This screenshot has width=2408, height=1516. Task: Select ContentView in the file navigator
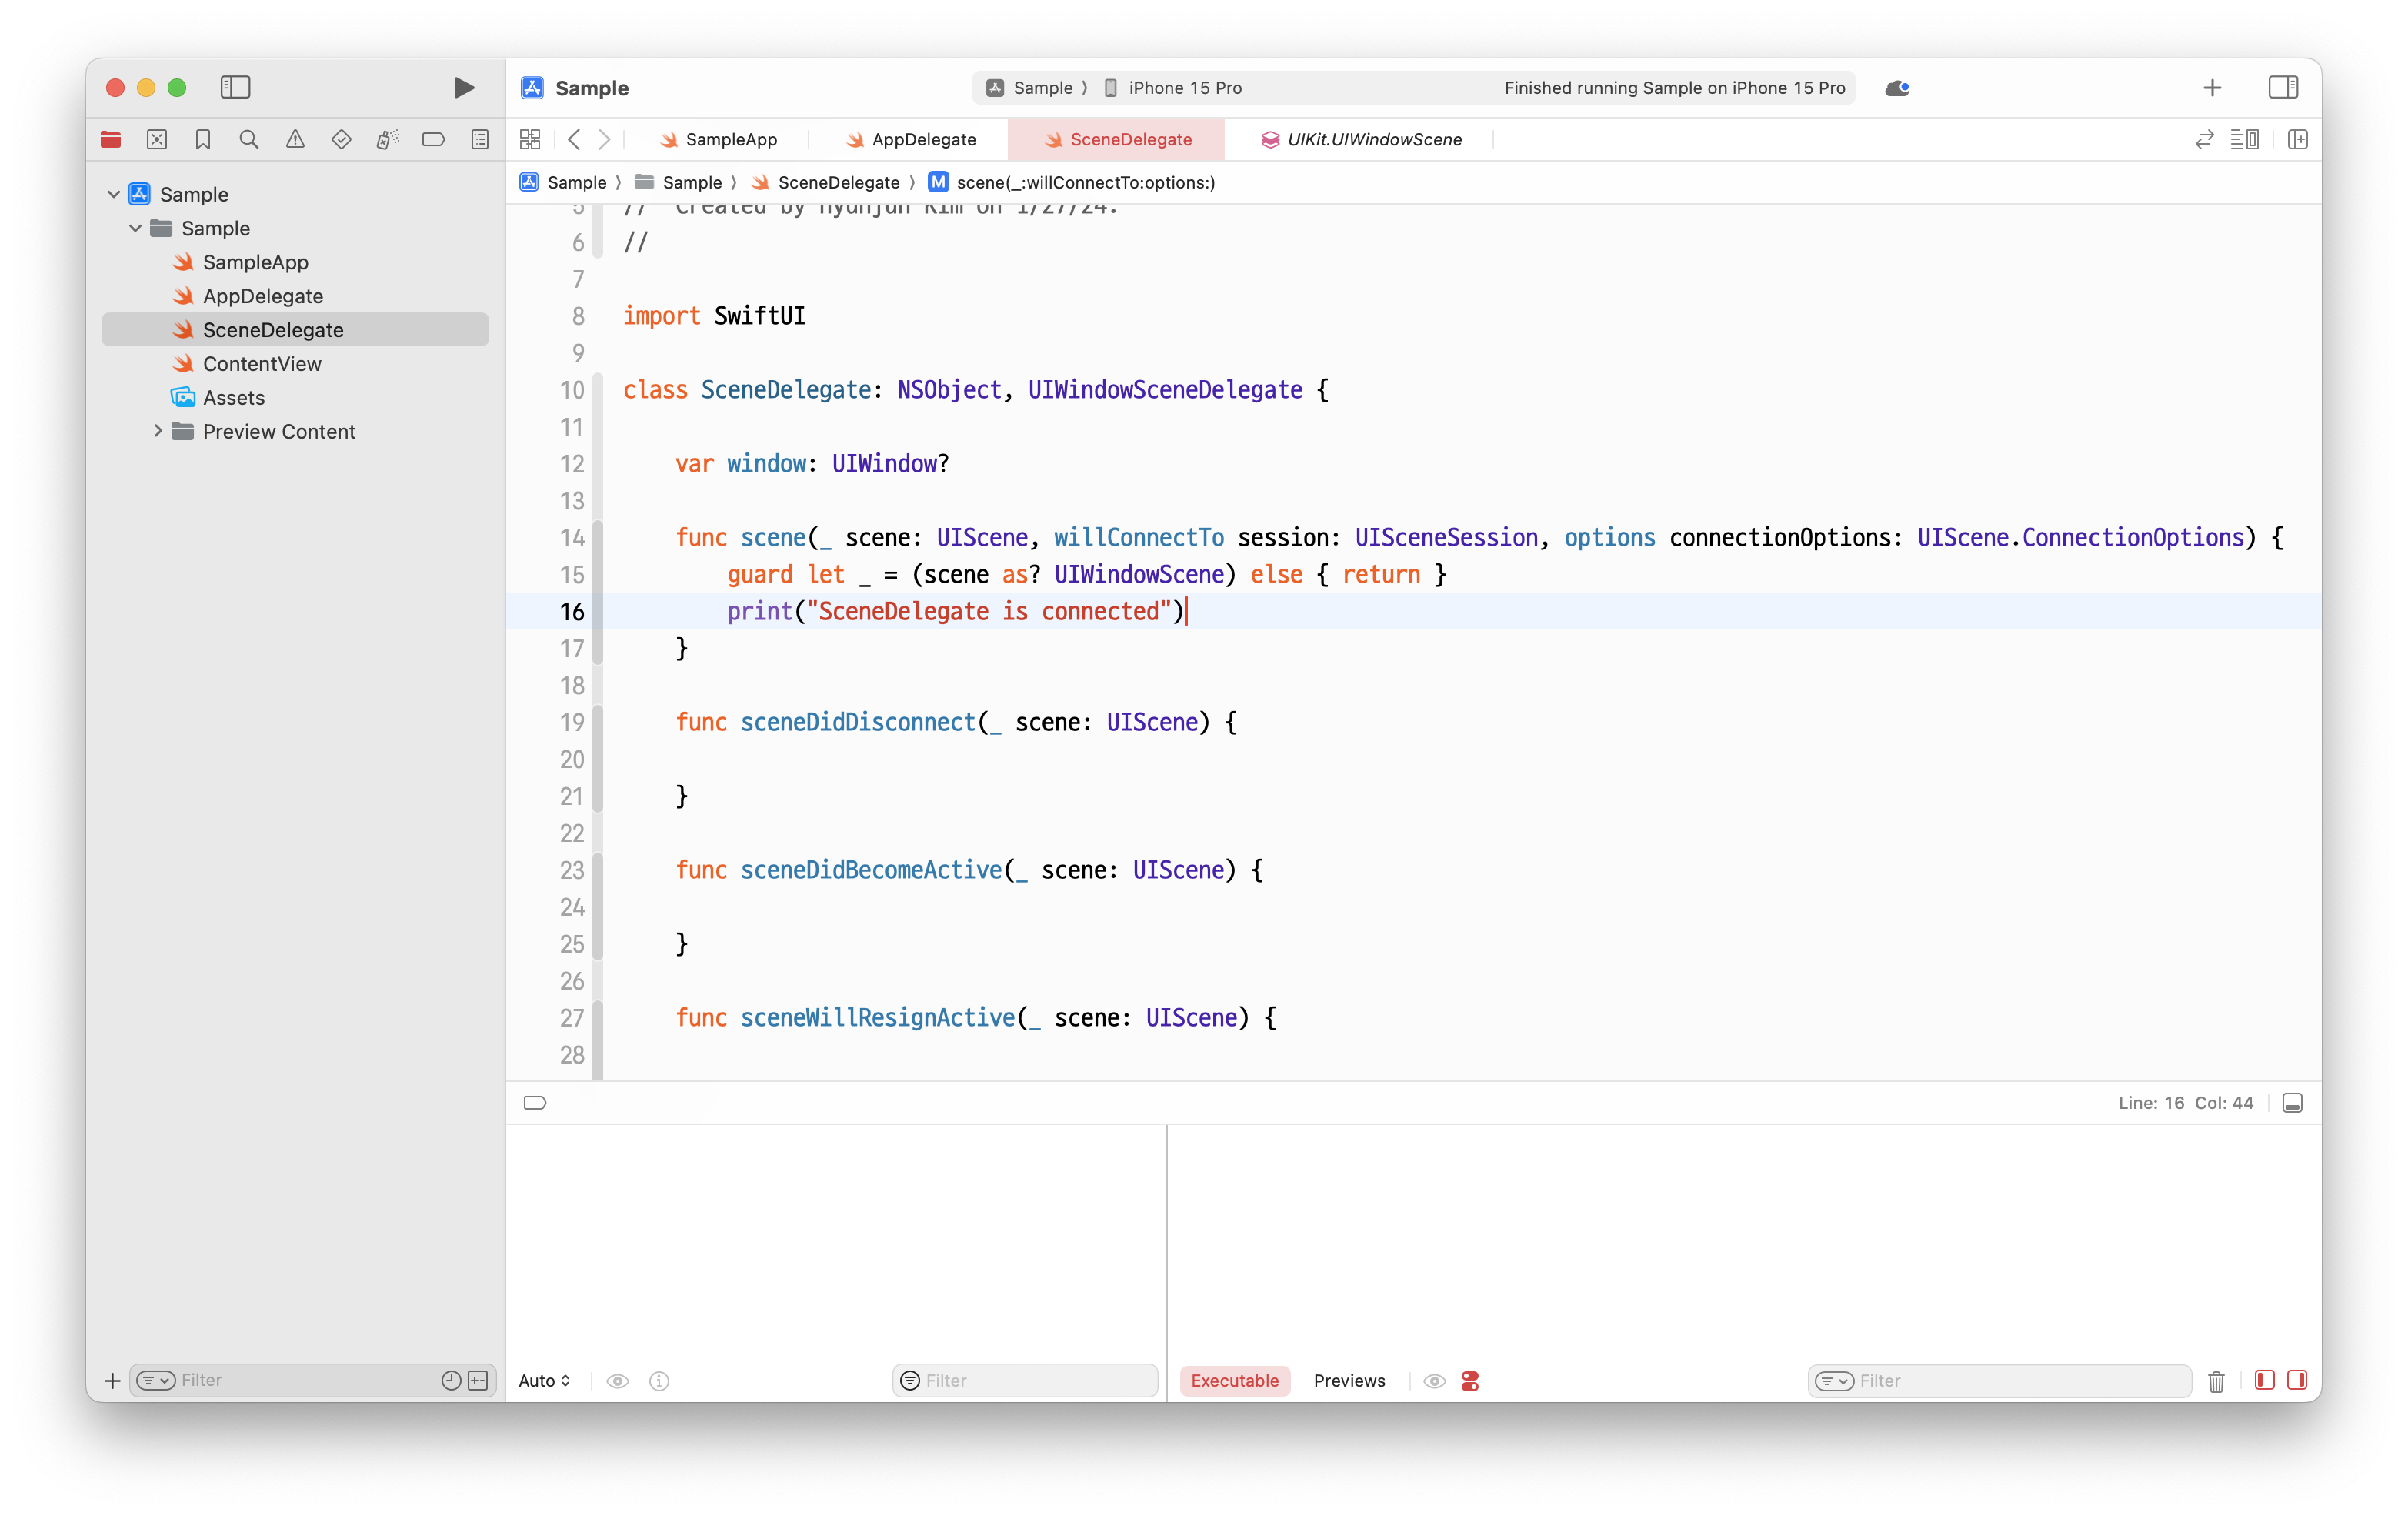tap(262, 364)
